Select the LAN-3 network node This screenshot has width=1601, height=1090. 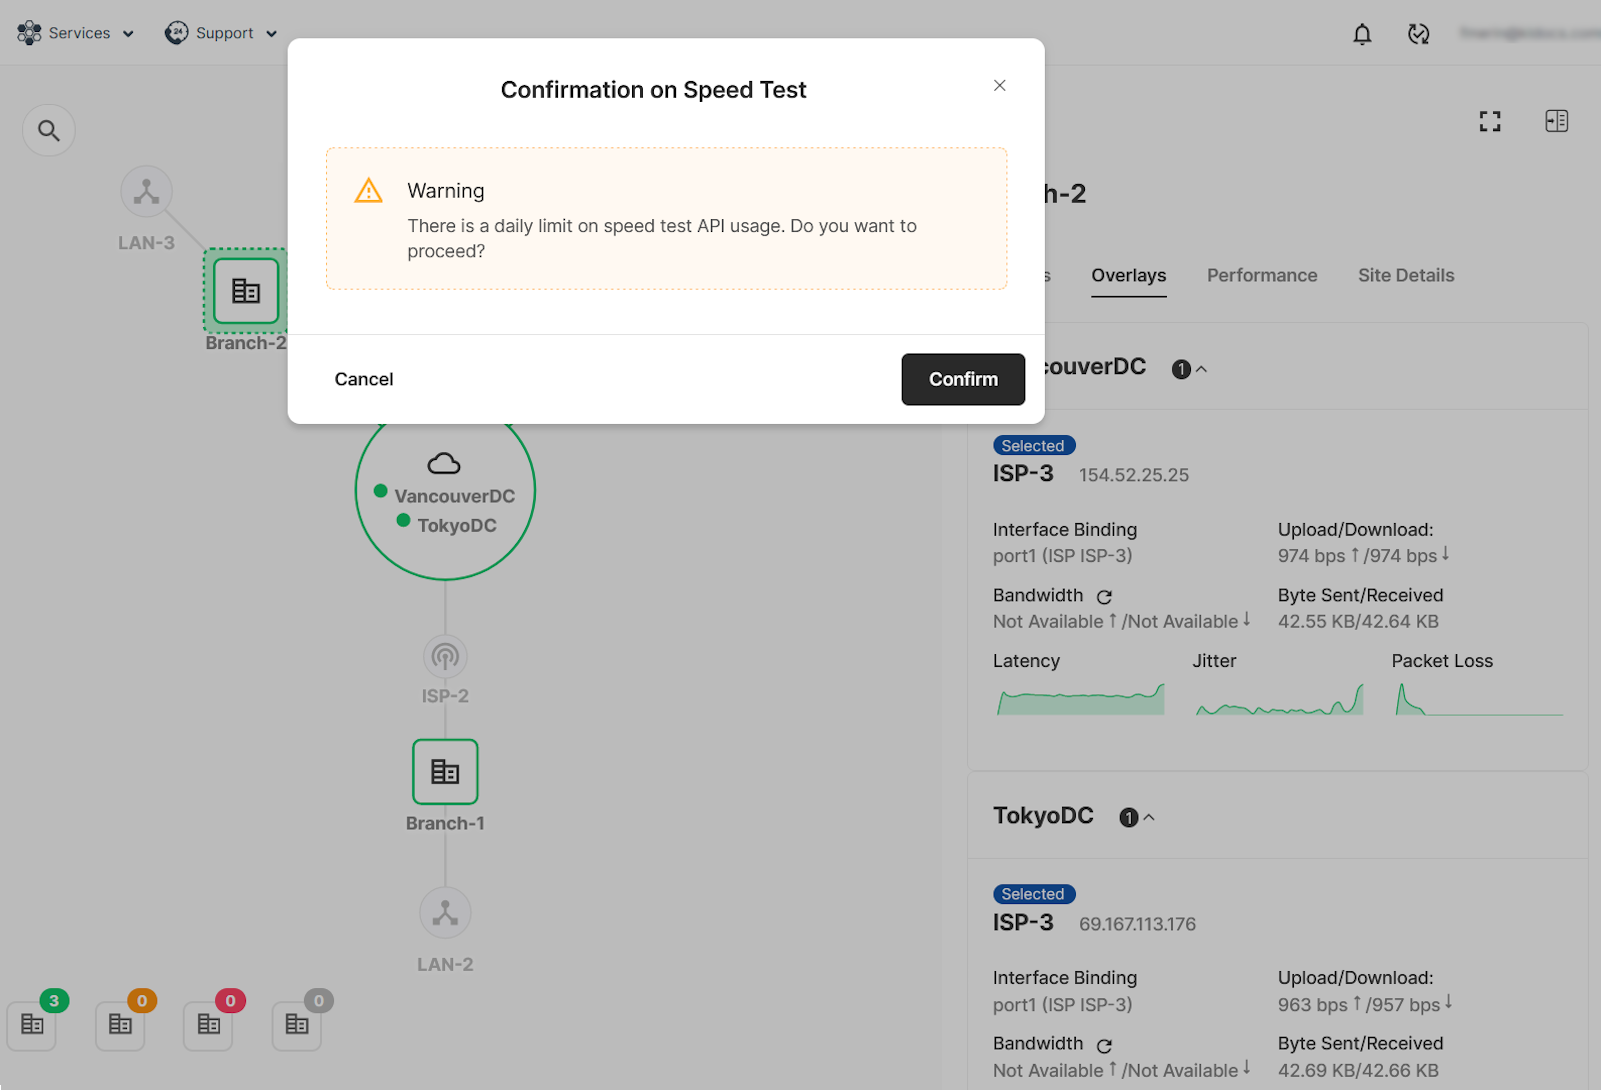click(147, 191)
